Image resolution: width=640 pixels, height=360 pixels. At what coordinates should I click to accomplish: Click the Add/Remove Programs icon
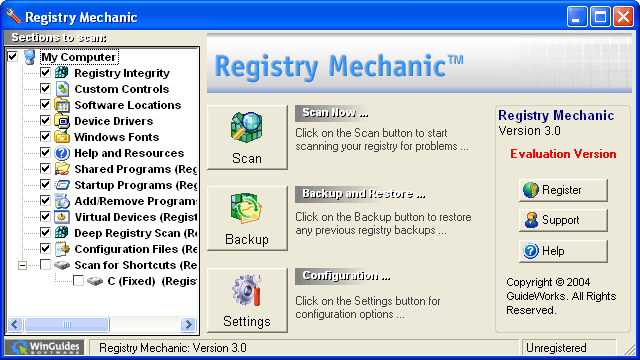[62, 201]
